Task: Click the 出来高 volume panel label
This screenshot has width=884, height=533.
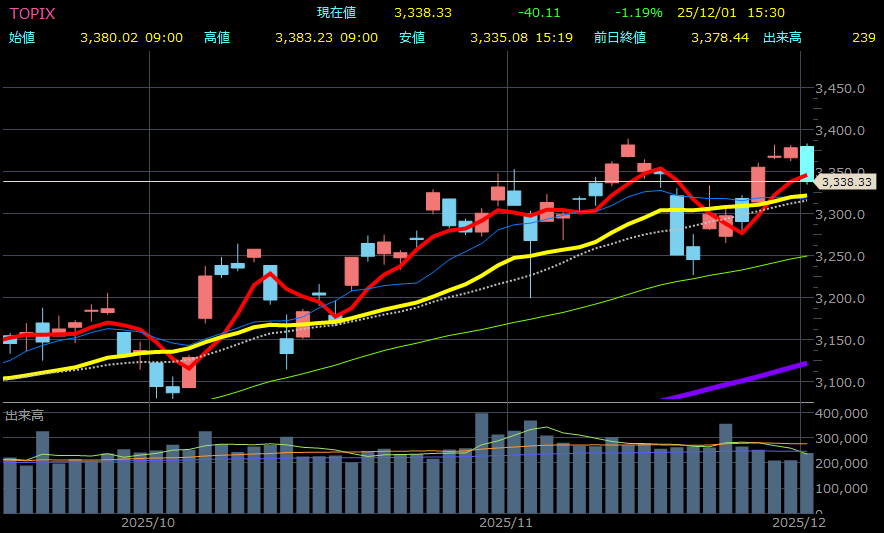Action: tap(24, 415)
